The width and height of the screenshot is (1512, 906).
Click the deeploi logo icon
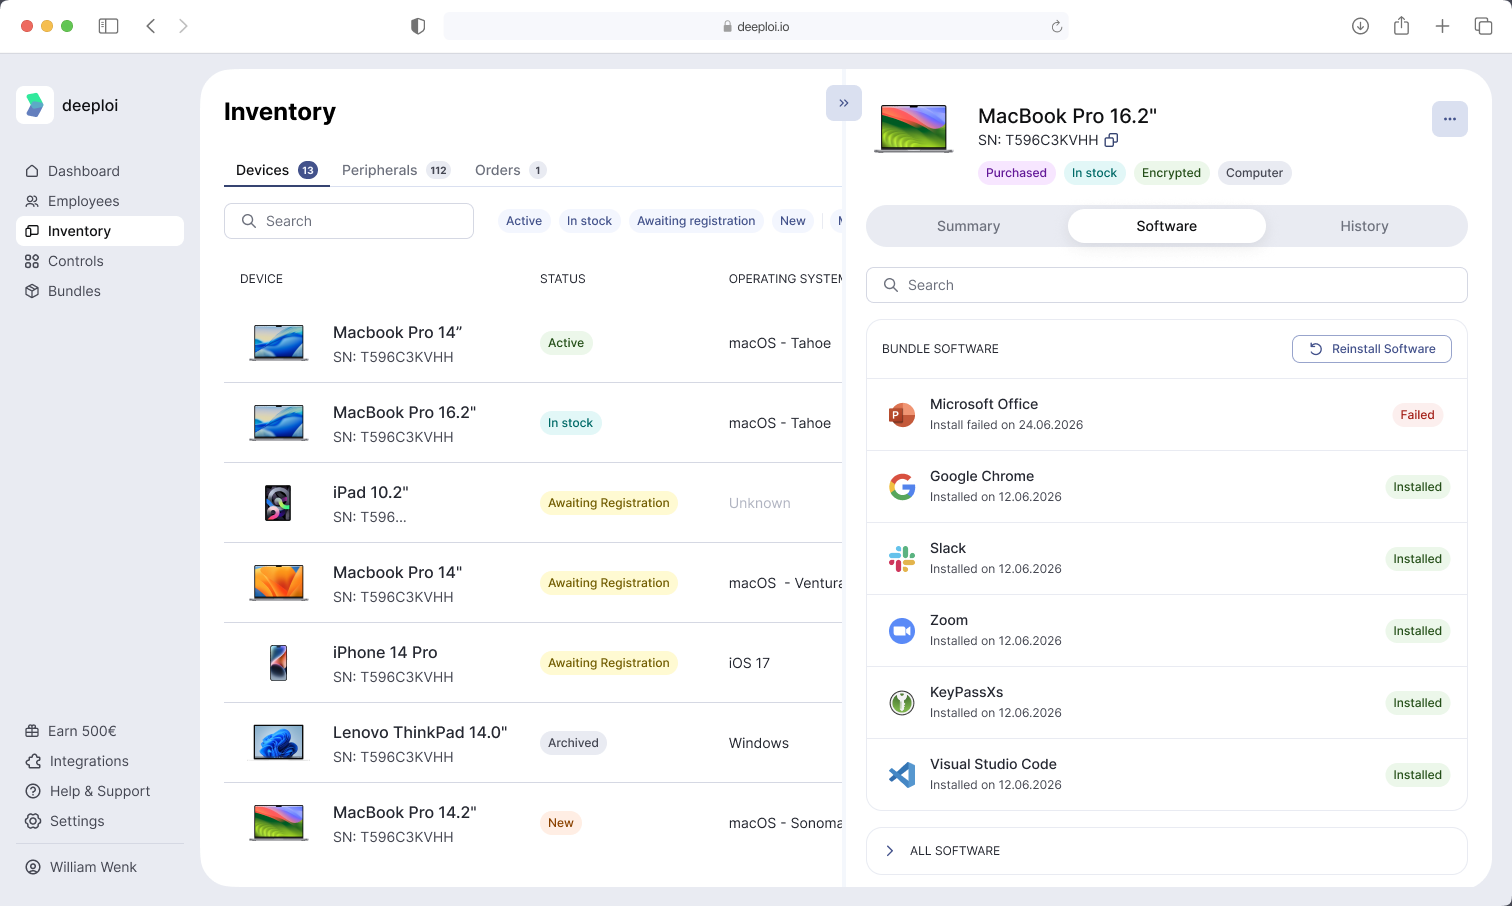point(35,105)
